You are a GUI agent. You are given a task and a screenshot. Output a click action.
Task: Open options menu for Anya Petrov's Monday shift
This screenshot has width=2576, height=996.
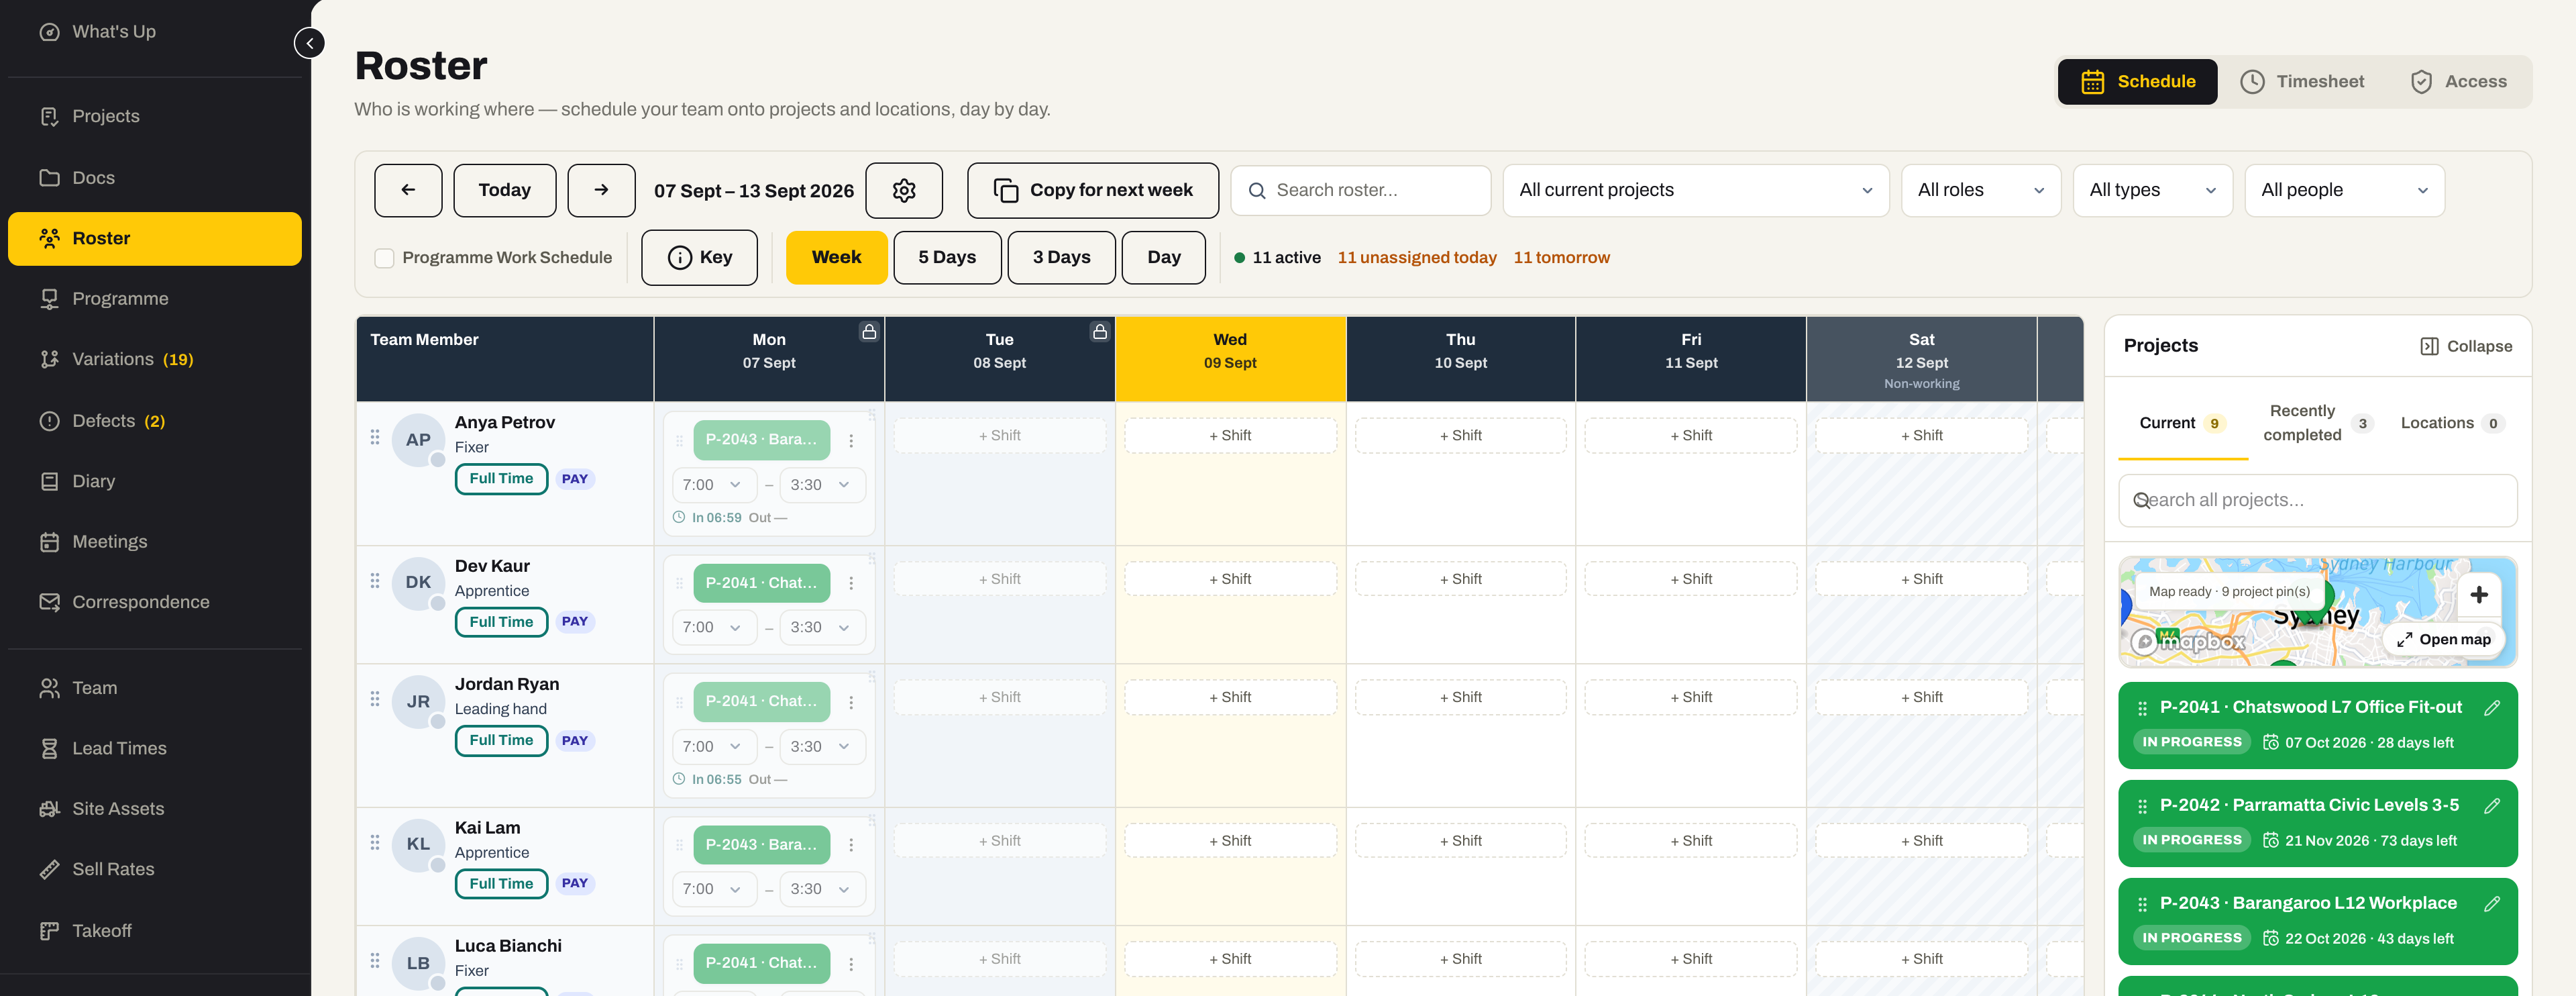pos(851,440)
